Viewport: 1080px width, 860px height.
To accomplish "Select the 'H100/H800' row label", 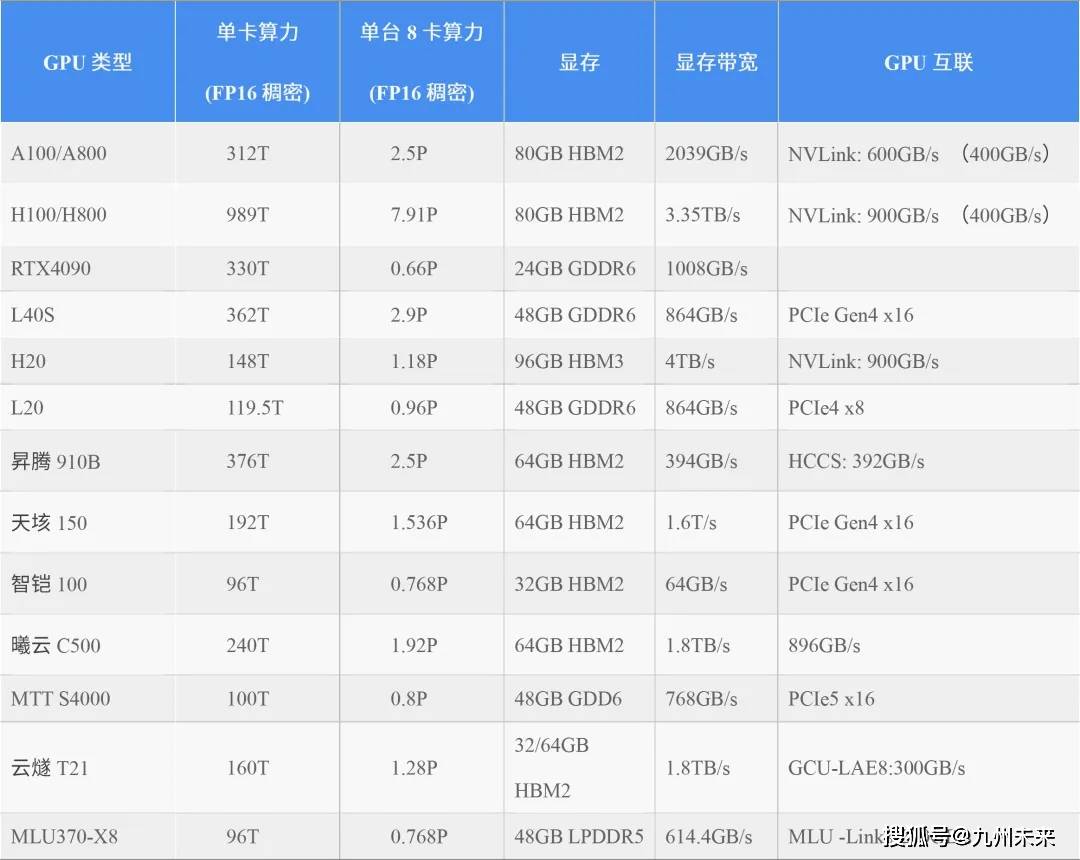I will tap(59, 214).
